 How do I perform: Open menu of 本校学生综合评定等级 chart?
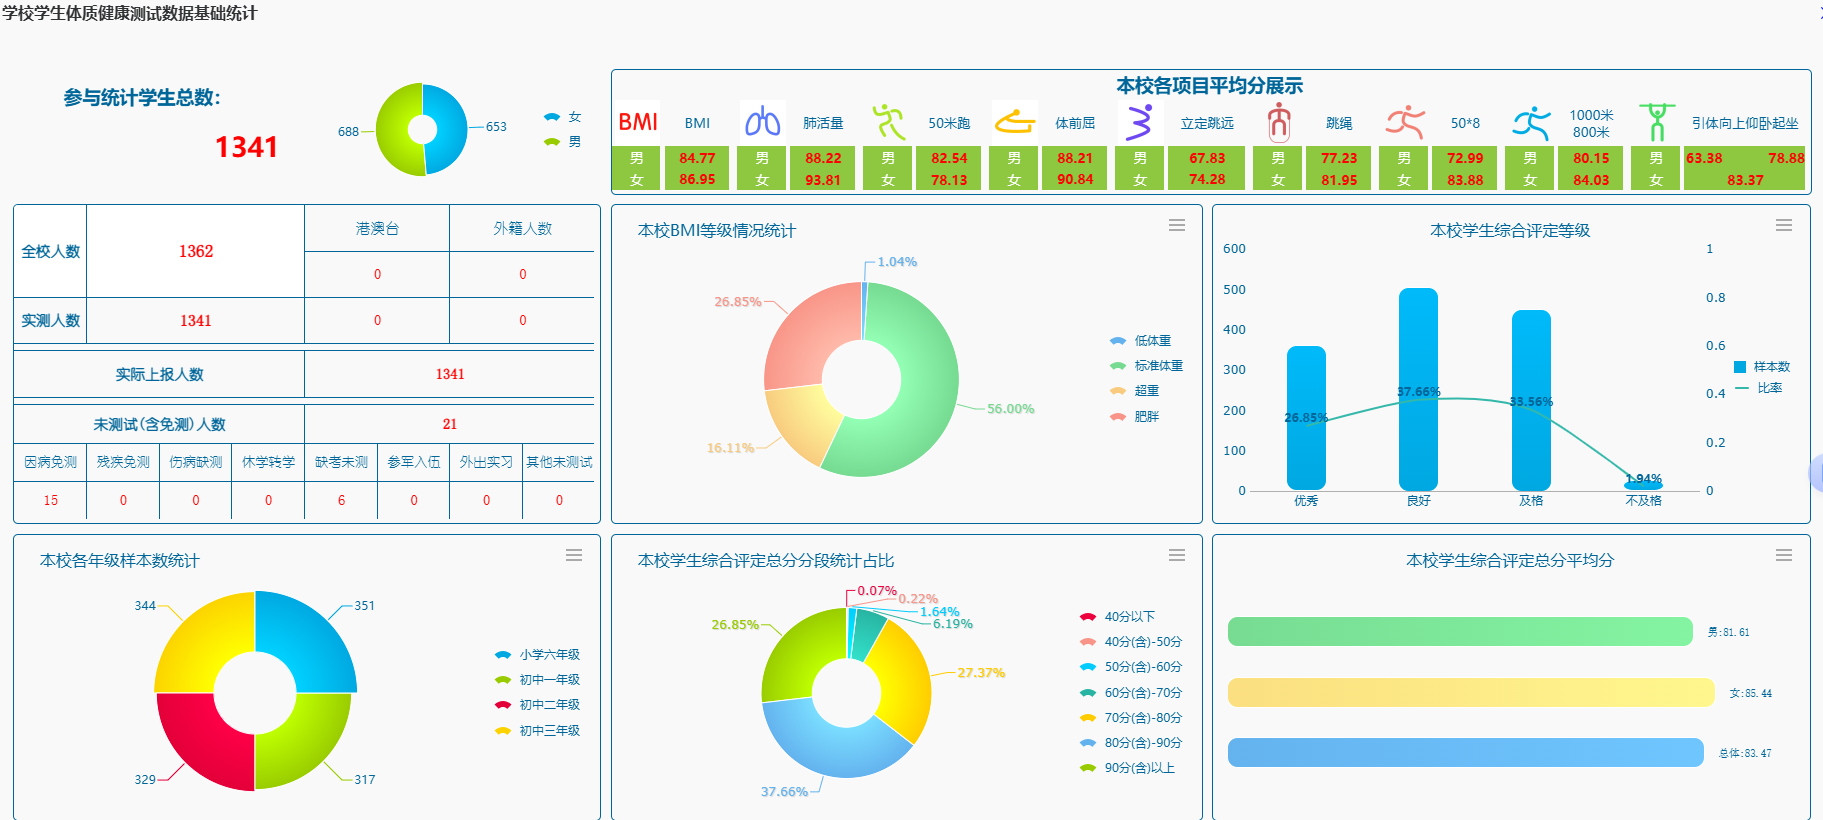tap(1783, 226)
